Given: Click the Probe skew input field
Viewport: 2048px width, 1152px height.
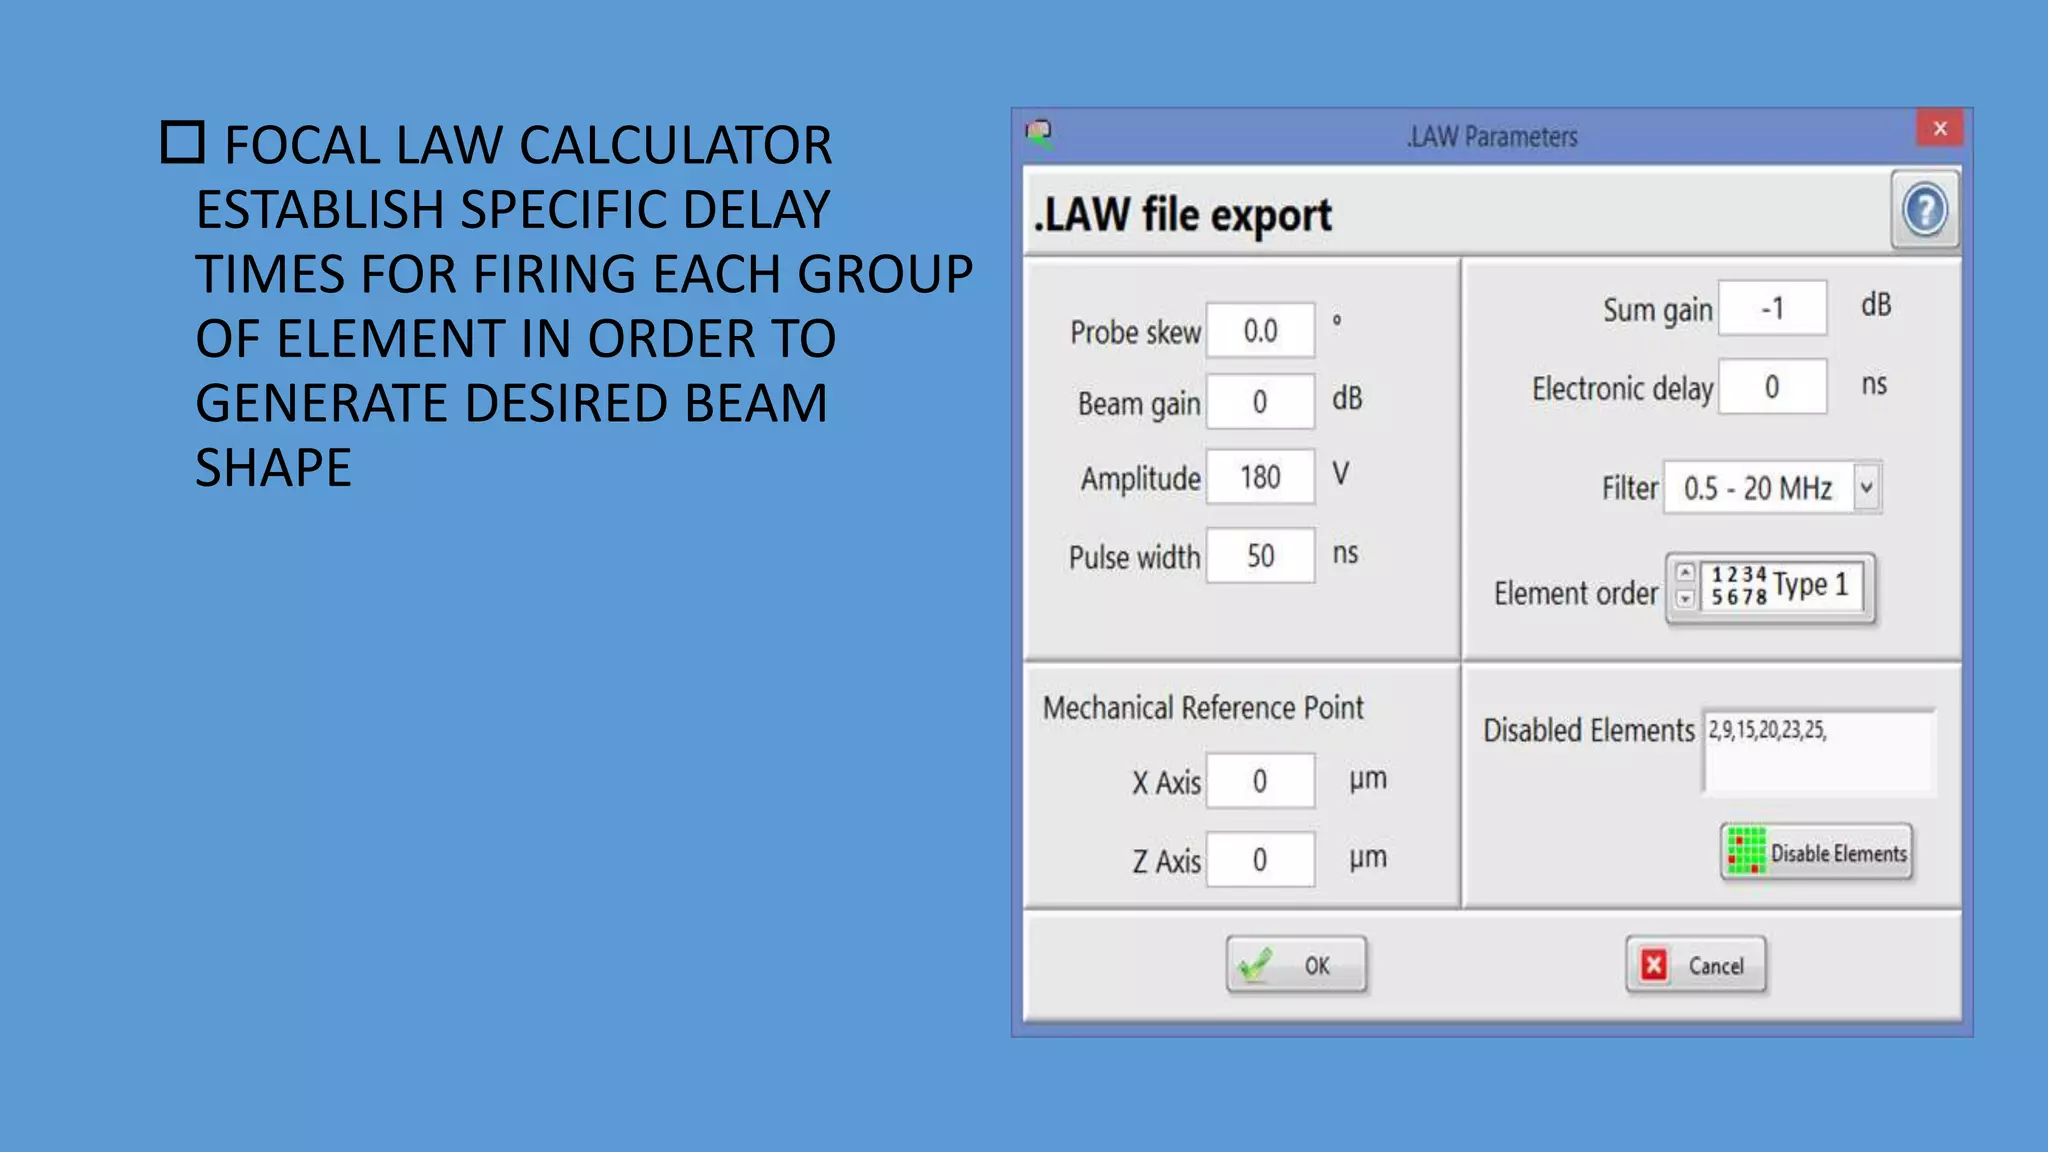Looking at the screenshot, I should pos(1260,331).
